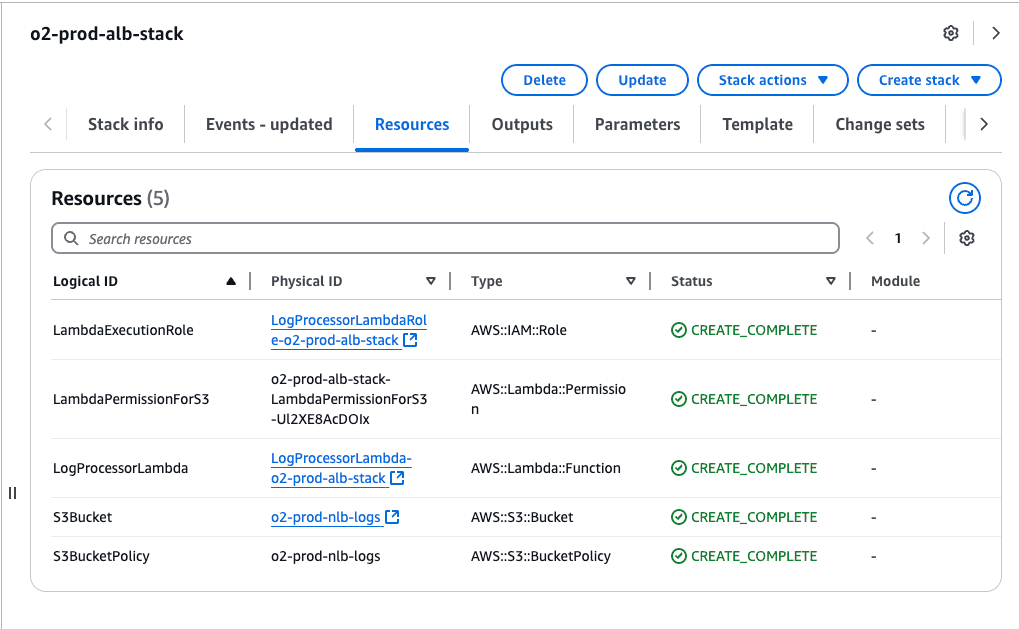The width and height of the screenshot is (1019, 629).
Task: Open the LogProcessorLambda-o2-prod-alb-stack link
Action: click(340, 468)
